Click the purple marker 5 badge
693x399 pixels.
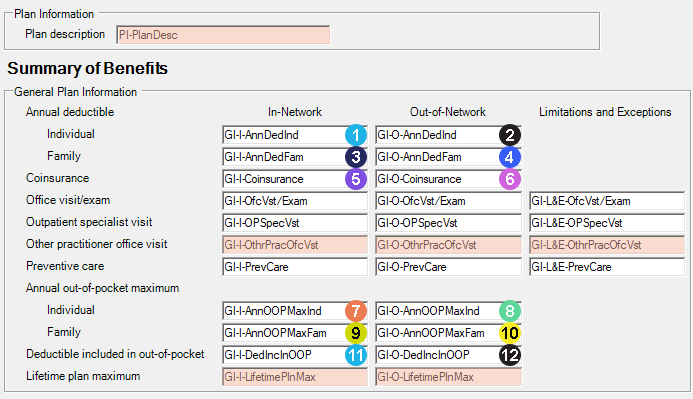pyautogui.click(x=356, y=179)
